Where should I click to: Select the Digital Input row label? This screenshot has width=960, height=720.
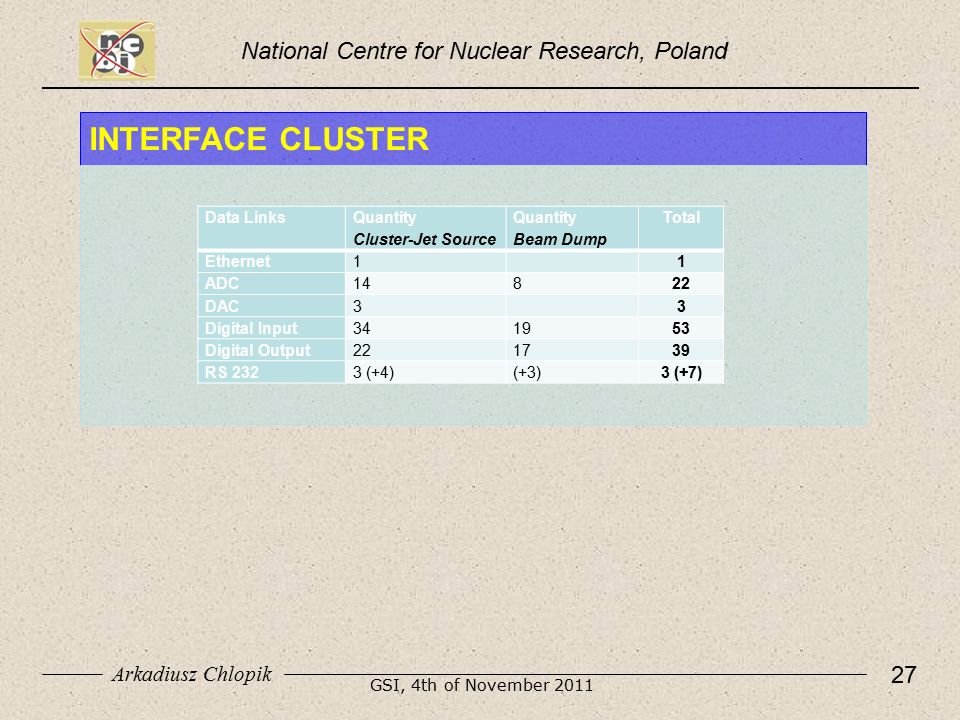[x=251, y=328]
